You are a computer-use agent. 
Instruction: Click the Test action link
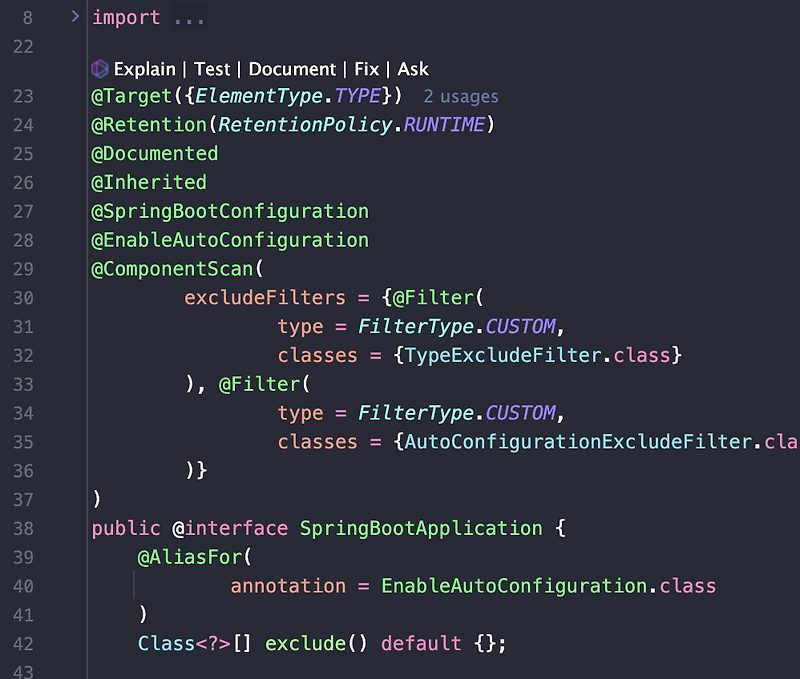[x=214, y=69]
